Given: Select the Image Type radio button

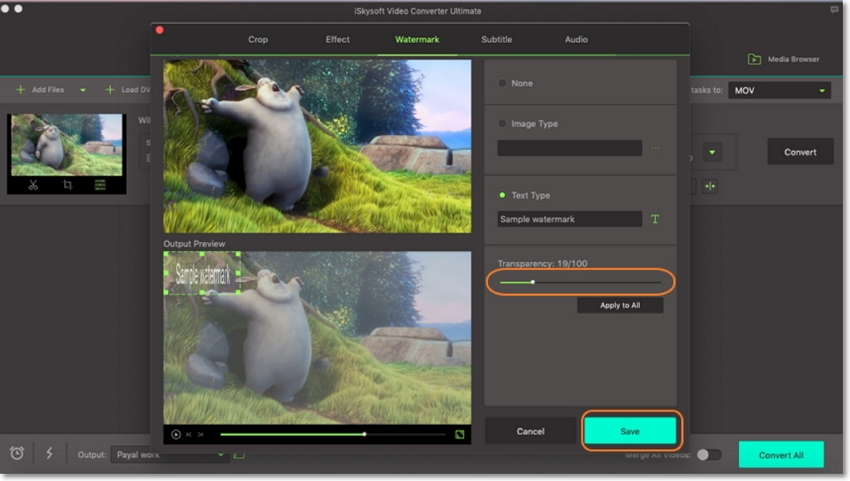Looking at the screenshot, I should click(x=502, y=124).
